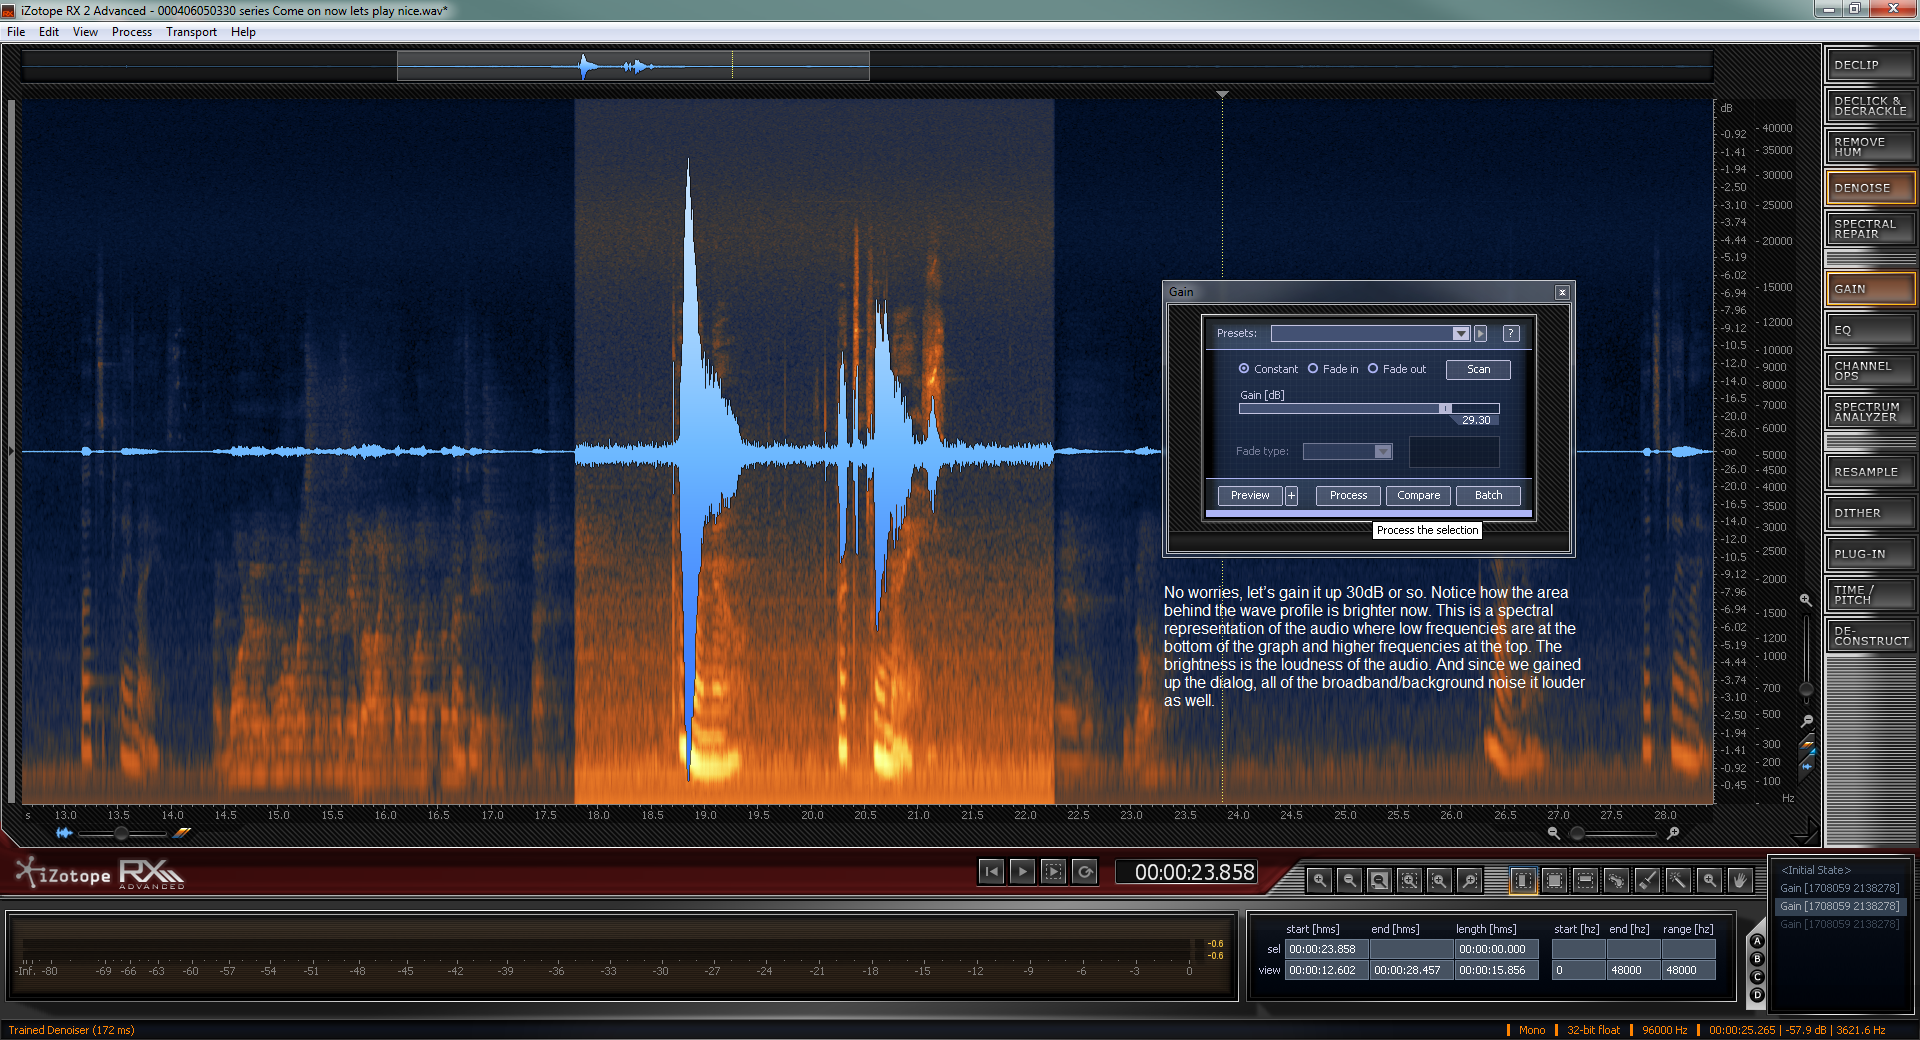Click Compare in the Gain dialog
This screenshot has height=1040, width=1920.
[1418, 496]
